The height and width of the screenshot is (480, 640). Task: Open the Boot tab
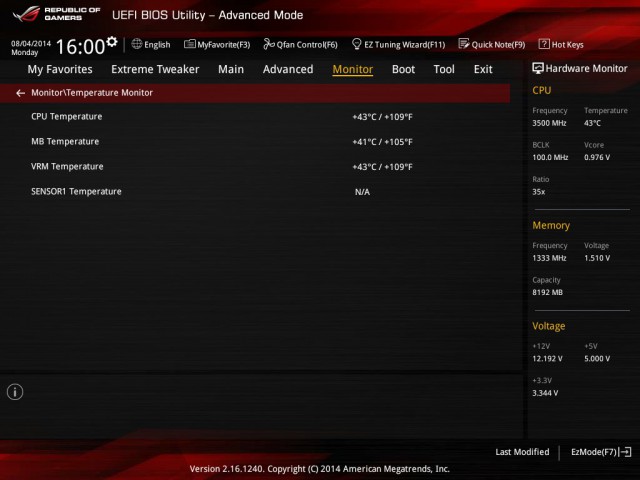click(x=403, y=69)
